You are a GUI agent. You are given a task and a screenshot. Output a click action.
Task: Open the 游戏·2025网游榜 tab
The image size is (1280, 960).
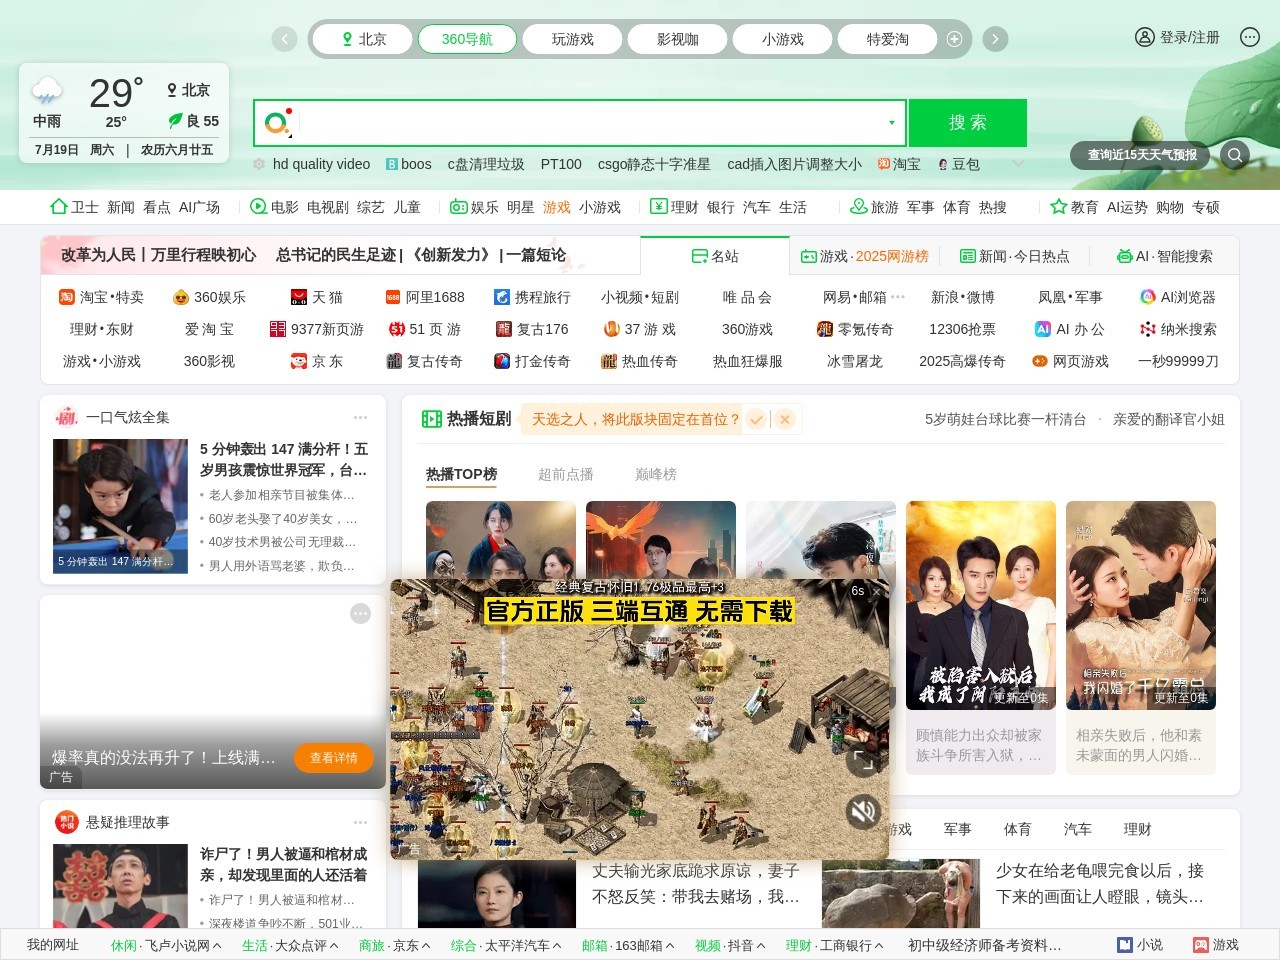coord(865,256)
